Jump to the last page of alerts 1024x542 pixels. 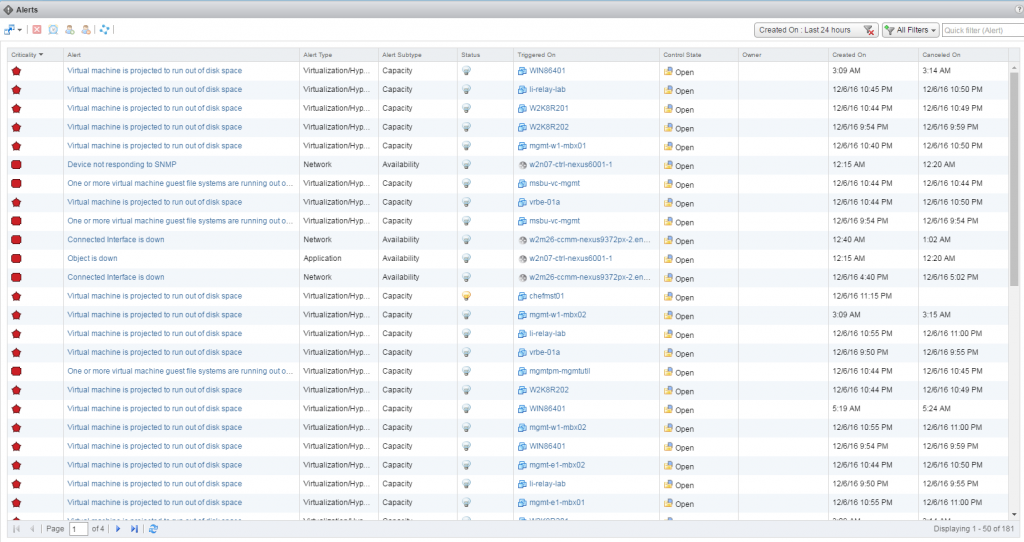pos(134,529)
